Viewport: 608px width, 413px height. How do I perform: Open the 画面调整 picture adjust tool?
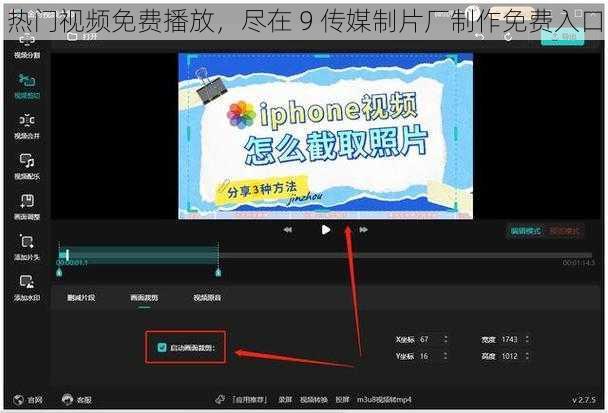[x=27, y=207]
